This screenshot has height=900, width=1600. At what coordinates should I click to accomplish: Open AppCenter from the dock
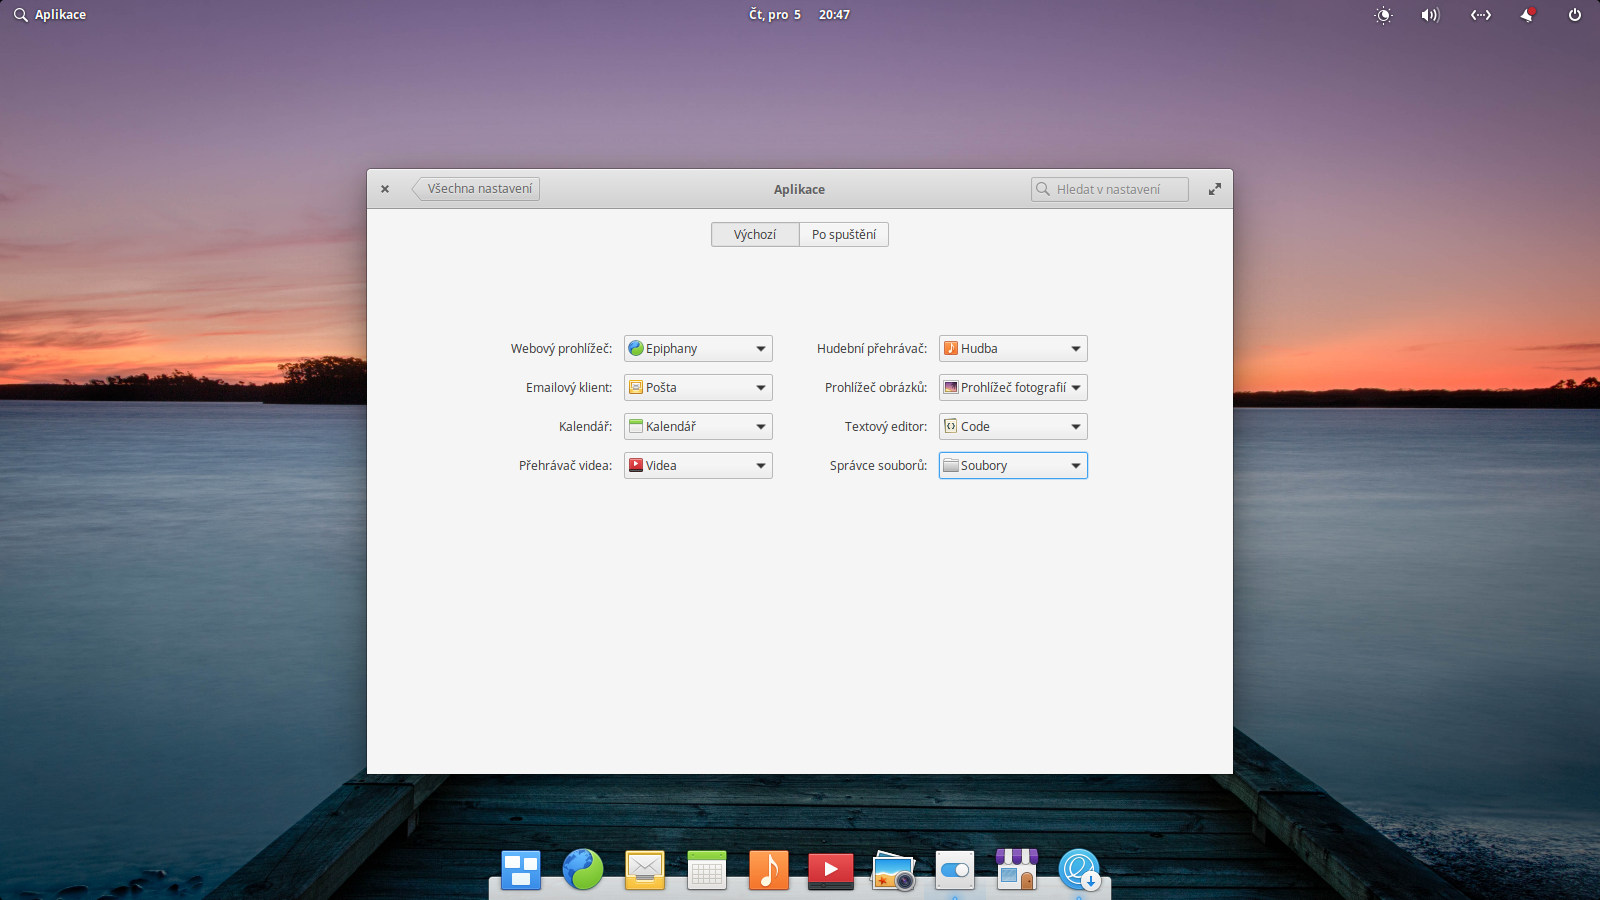point(1016,870)
